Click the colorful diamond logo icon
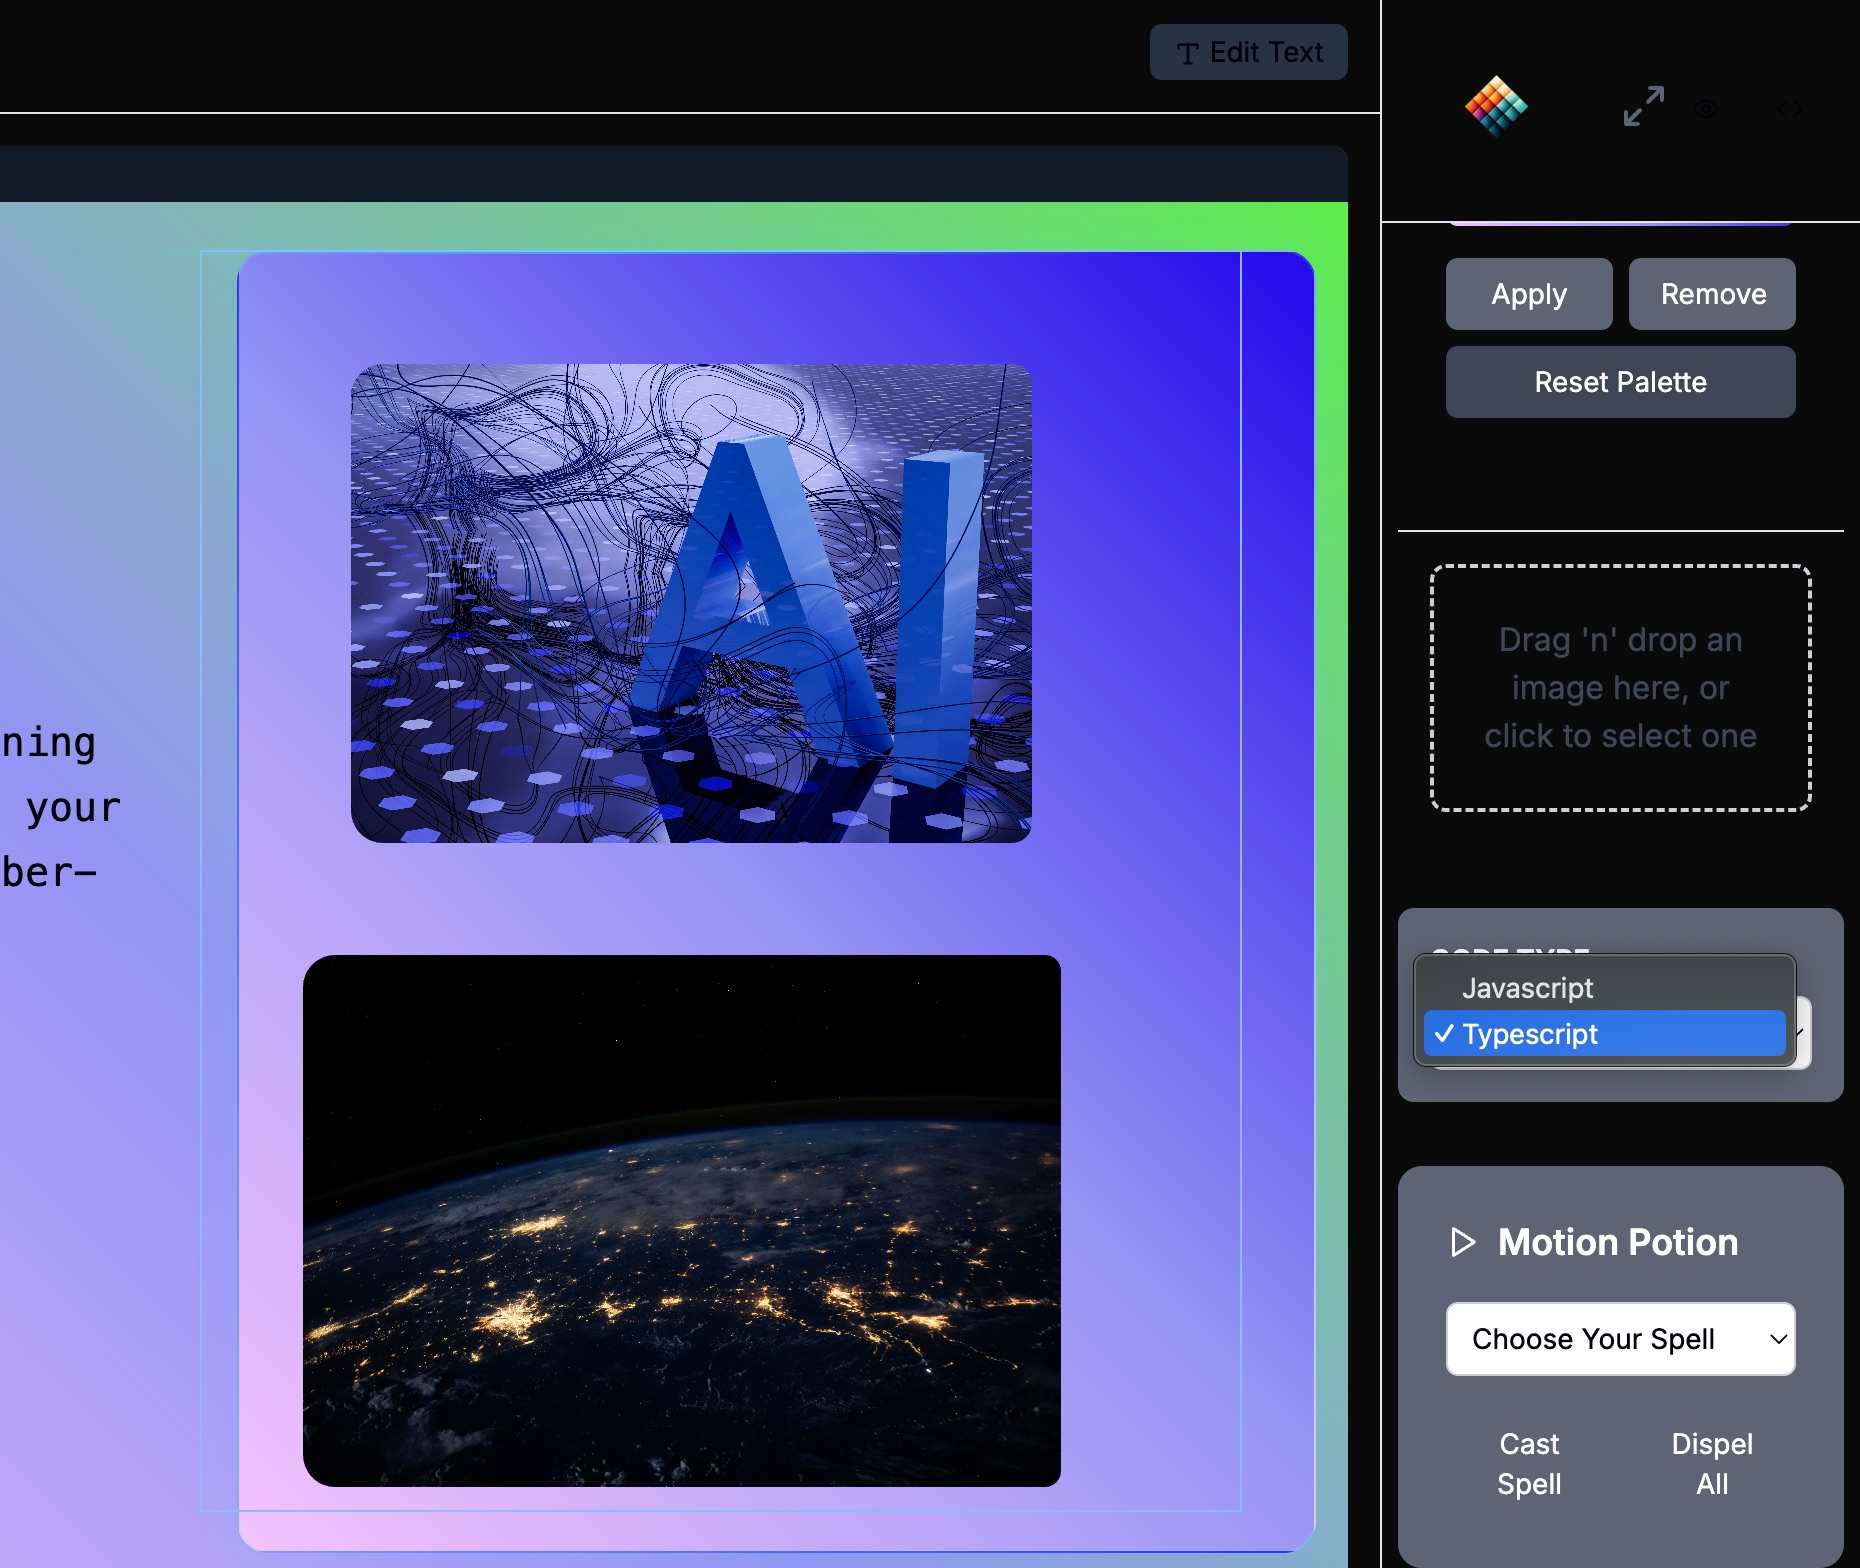 pos(1496,106)
